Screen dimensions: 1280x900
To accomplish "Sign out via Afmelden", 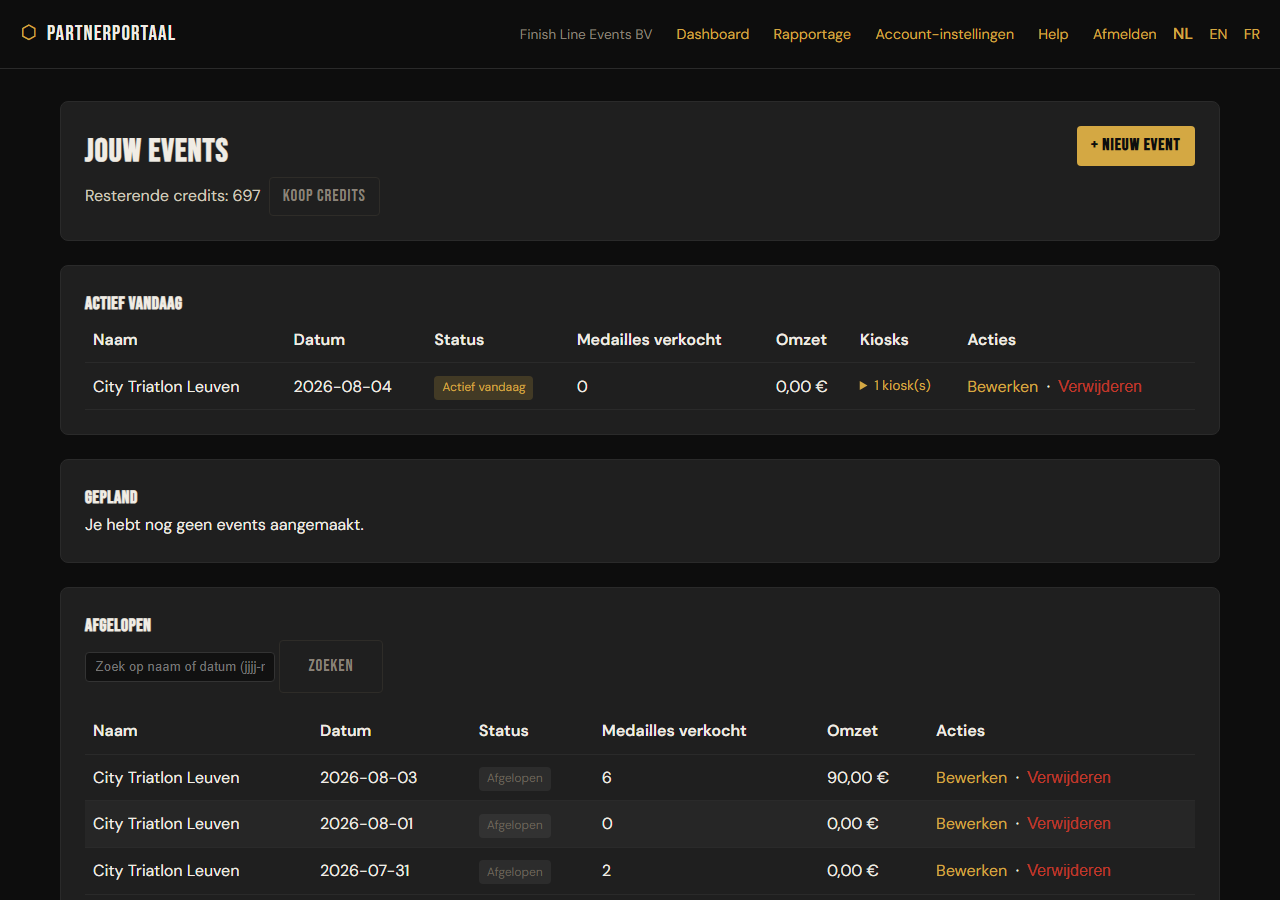I will pyautogui.click(x=1124, y=34).
